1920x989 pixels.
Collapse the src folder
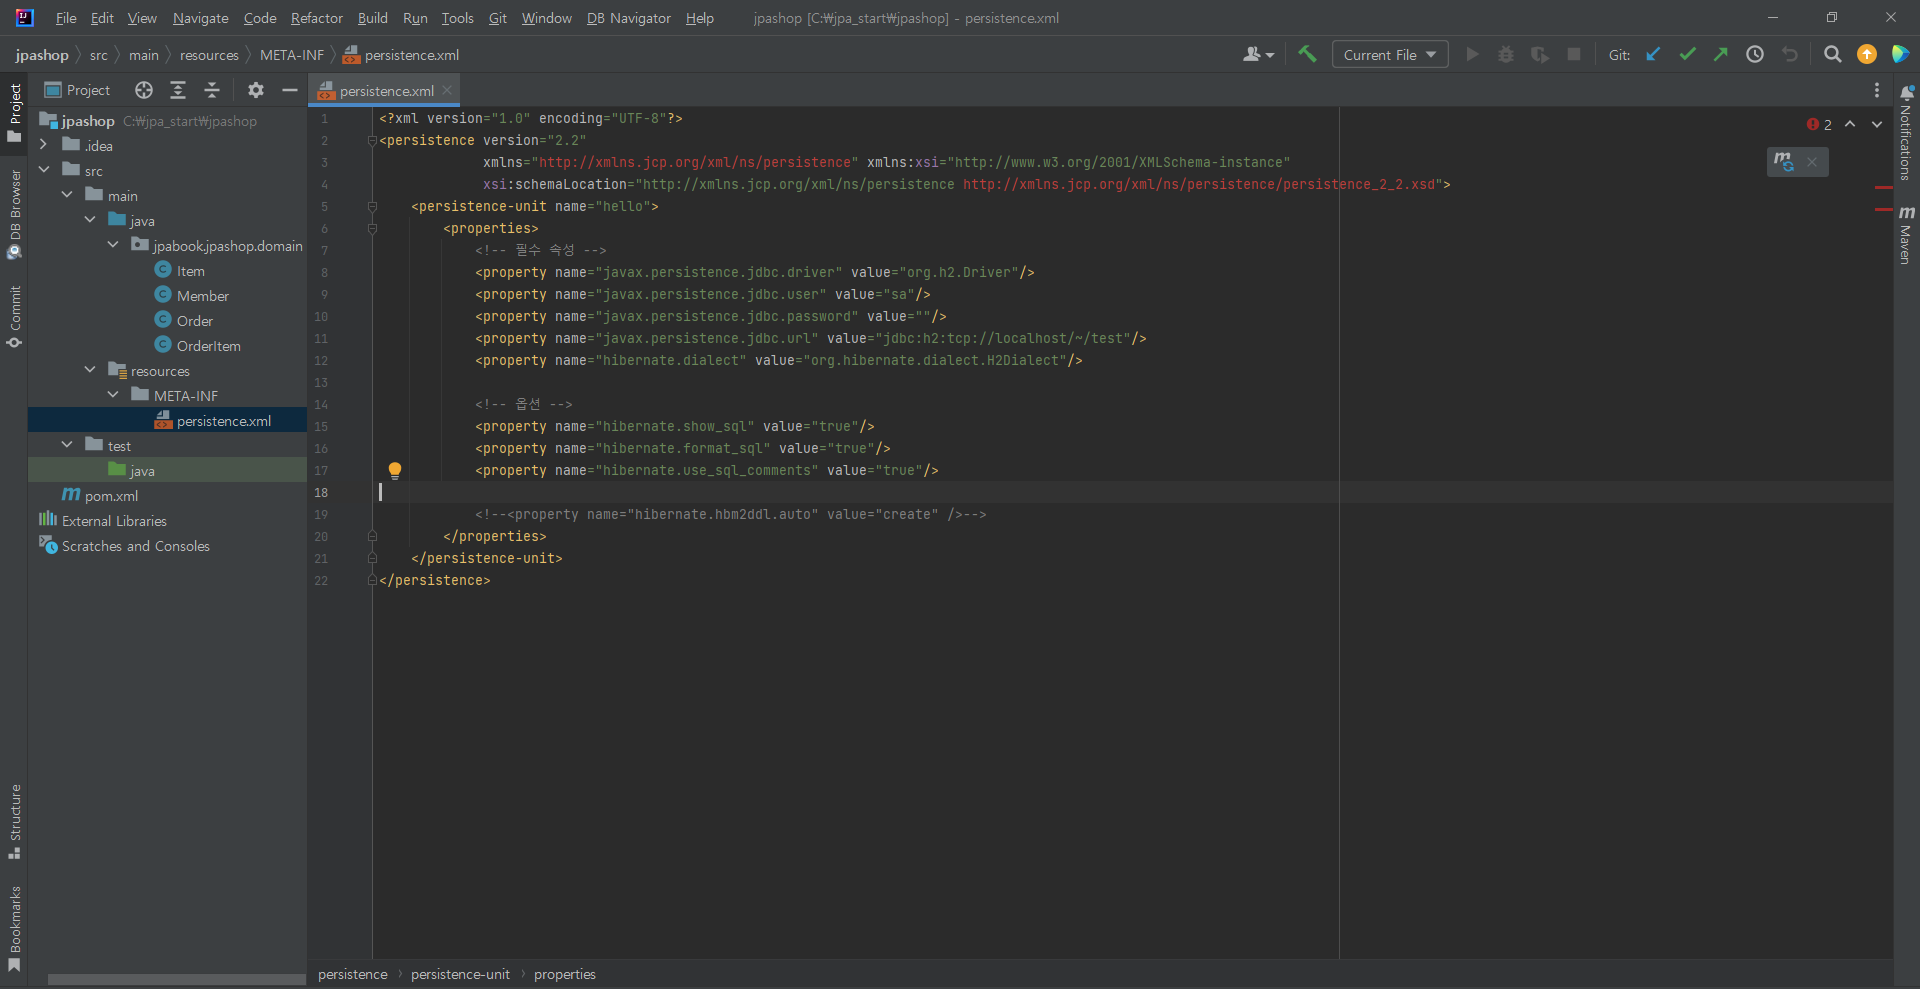(43, 170)
